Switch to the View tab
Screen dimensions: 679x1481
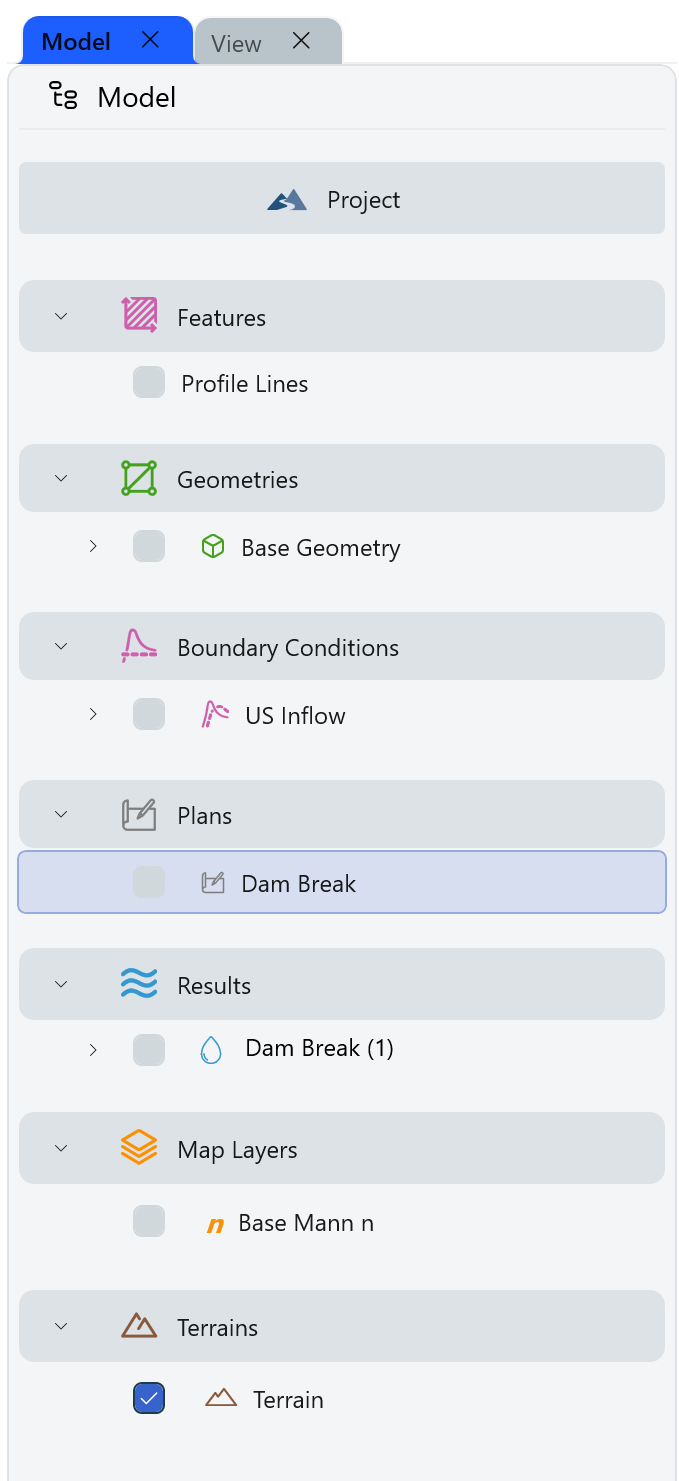coord(237,43)
